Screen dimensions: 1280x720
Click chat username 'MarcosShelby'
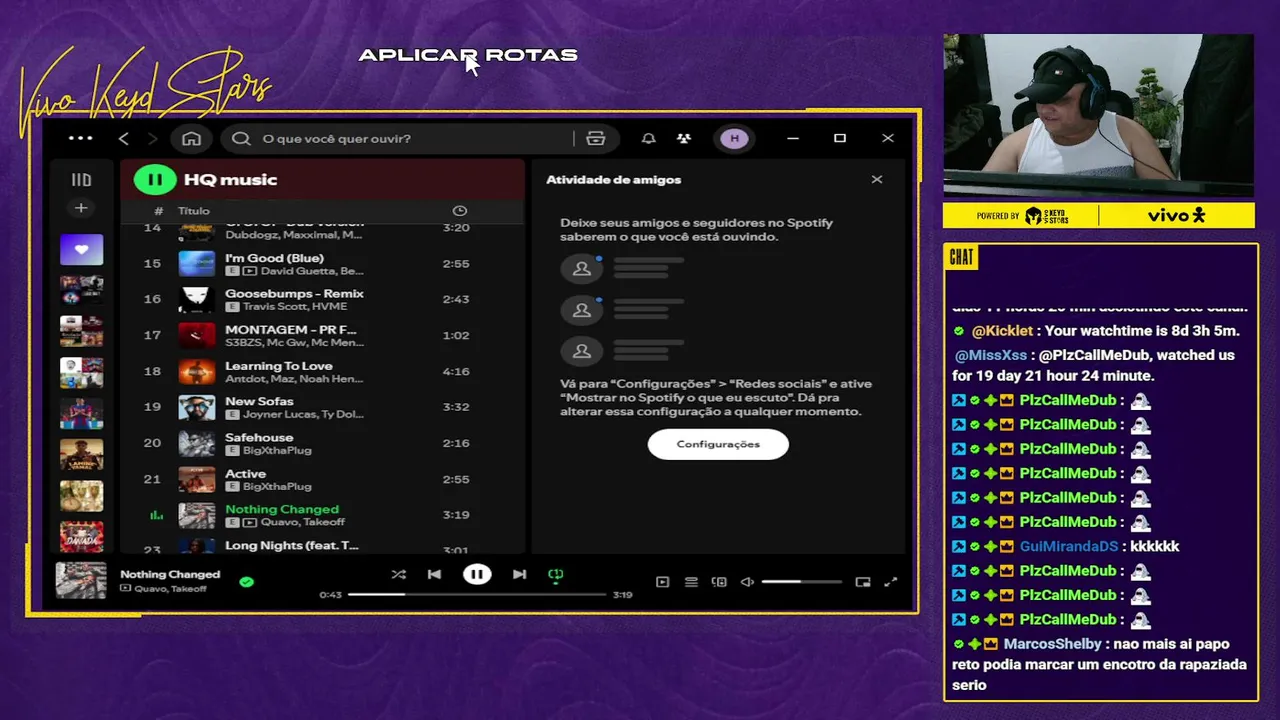click(1053, 644)
